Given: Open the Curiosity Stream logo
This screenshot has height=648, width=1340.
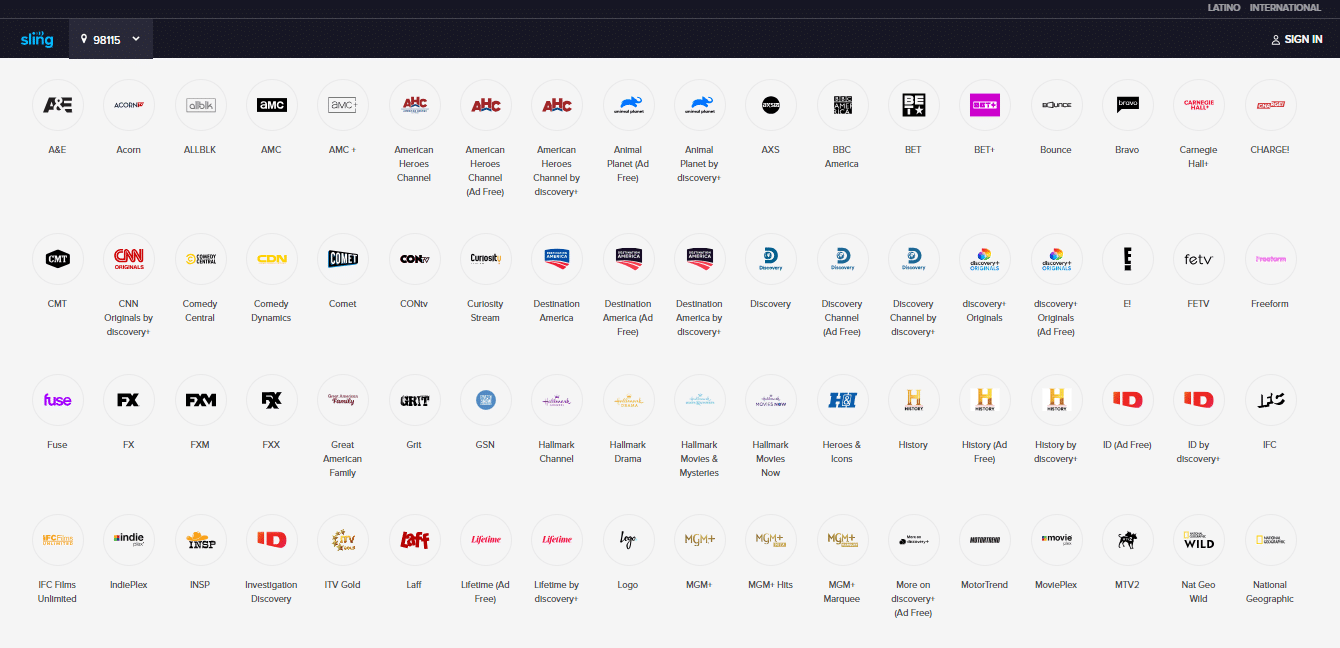Looking at the screenshot, I should [x=485, y=259].
